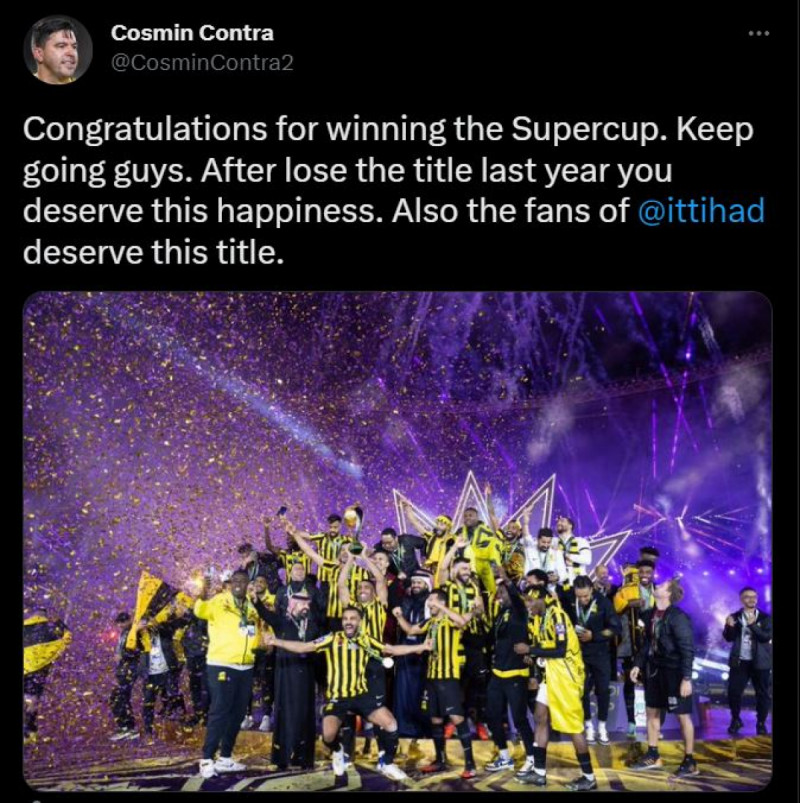The height and width of the screenshot is (803, 800).
Task: Click Cosmin Contra's profile avatar
Action: point(58,50)
